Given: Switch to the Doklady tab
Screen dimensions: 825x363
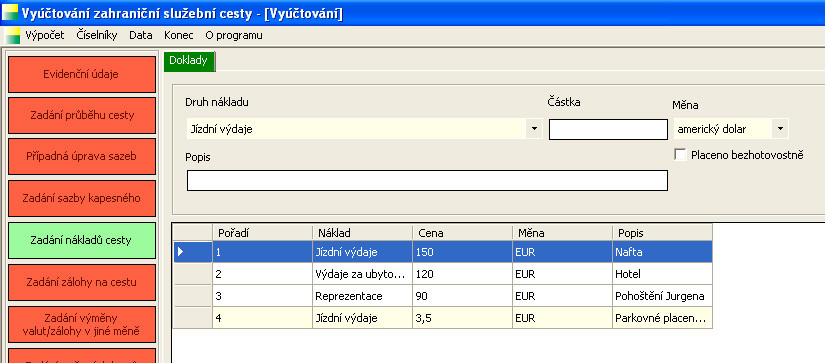Looking at the screenshot, I should [188, 61].
